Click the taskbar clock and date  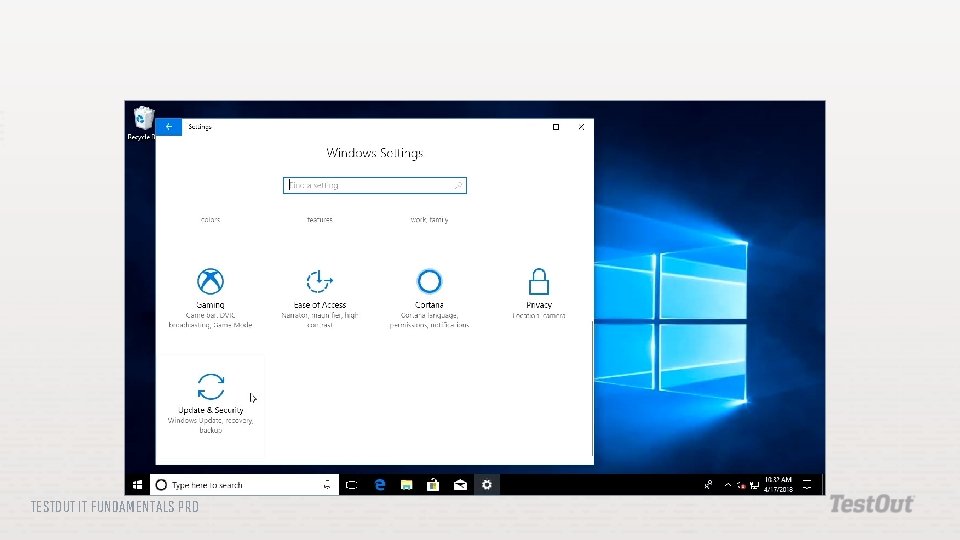[x=778, y=485]
